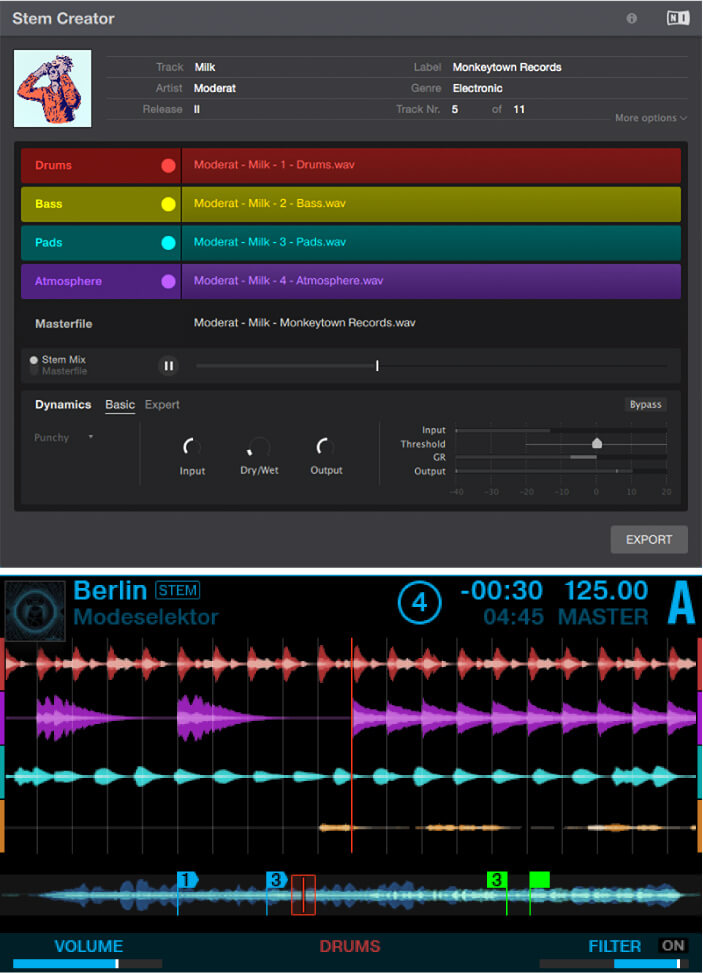Click file 'Moderat - Milk - 2 - Bass.wav'

coord(270,203)
